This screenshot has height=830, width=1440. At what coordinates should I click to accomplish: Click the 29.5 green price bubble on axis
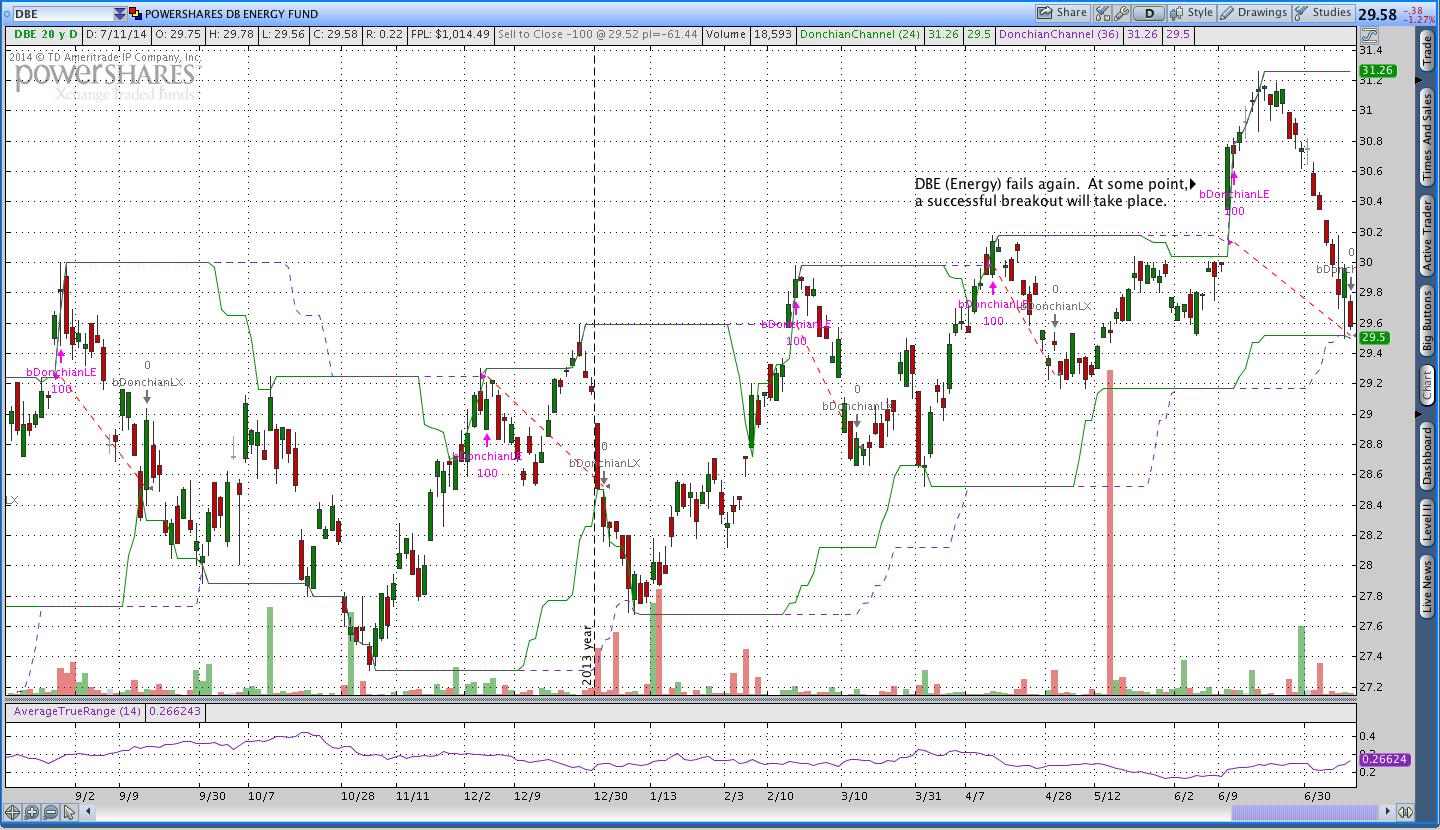(x=1374, y=338)
